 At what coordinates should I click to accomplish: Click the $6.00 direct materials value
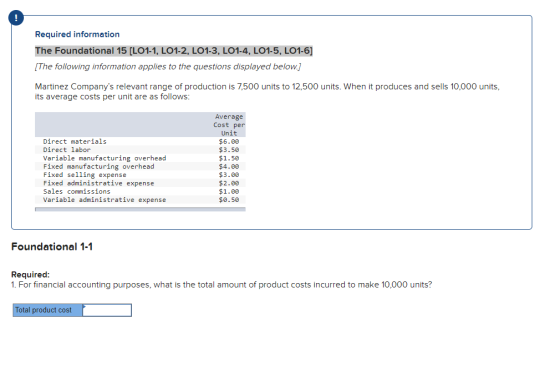229,141
